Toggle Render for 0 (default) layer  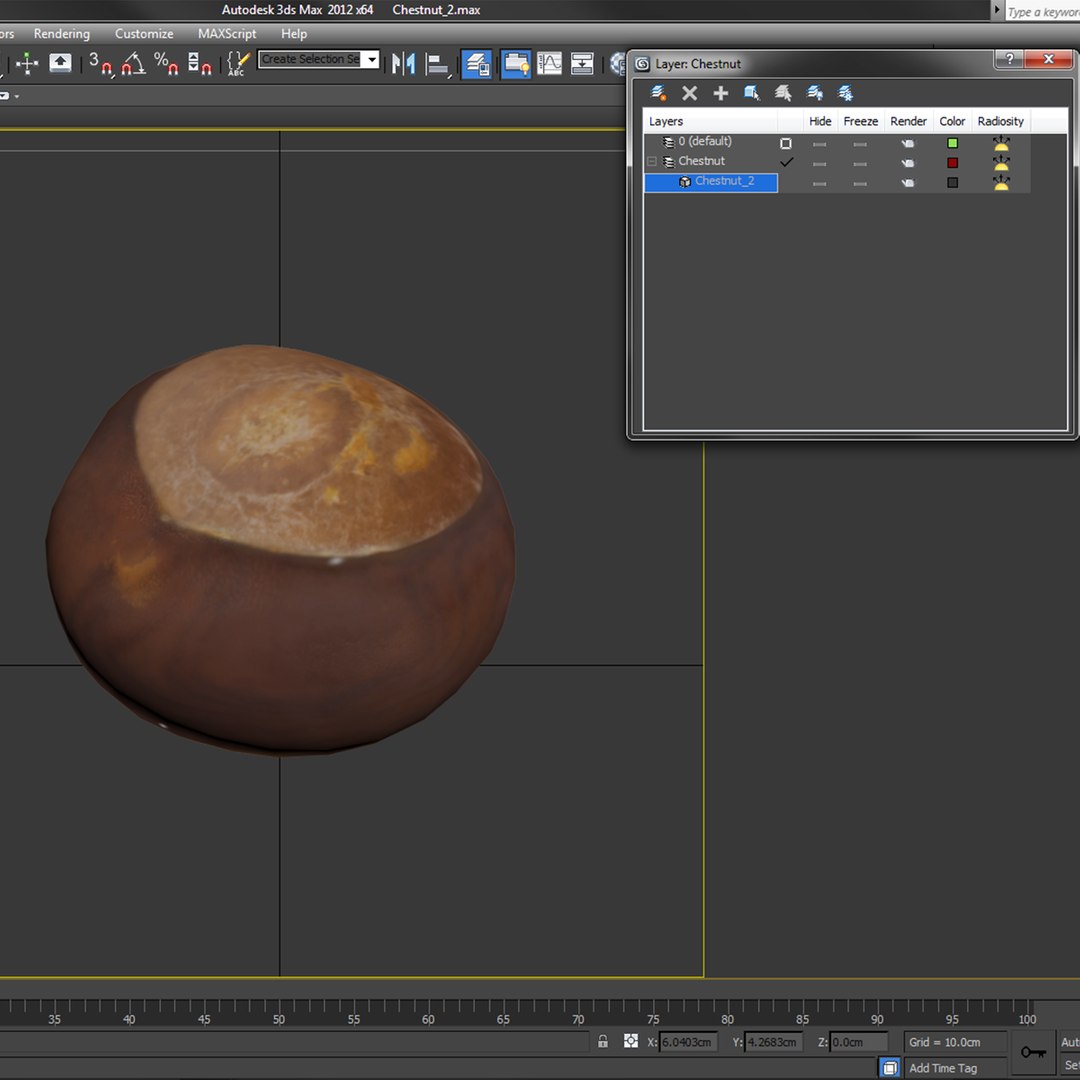(x=908, y=143)
